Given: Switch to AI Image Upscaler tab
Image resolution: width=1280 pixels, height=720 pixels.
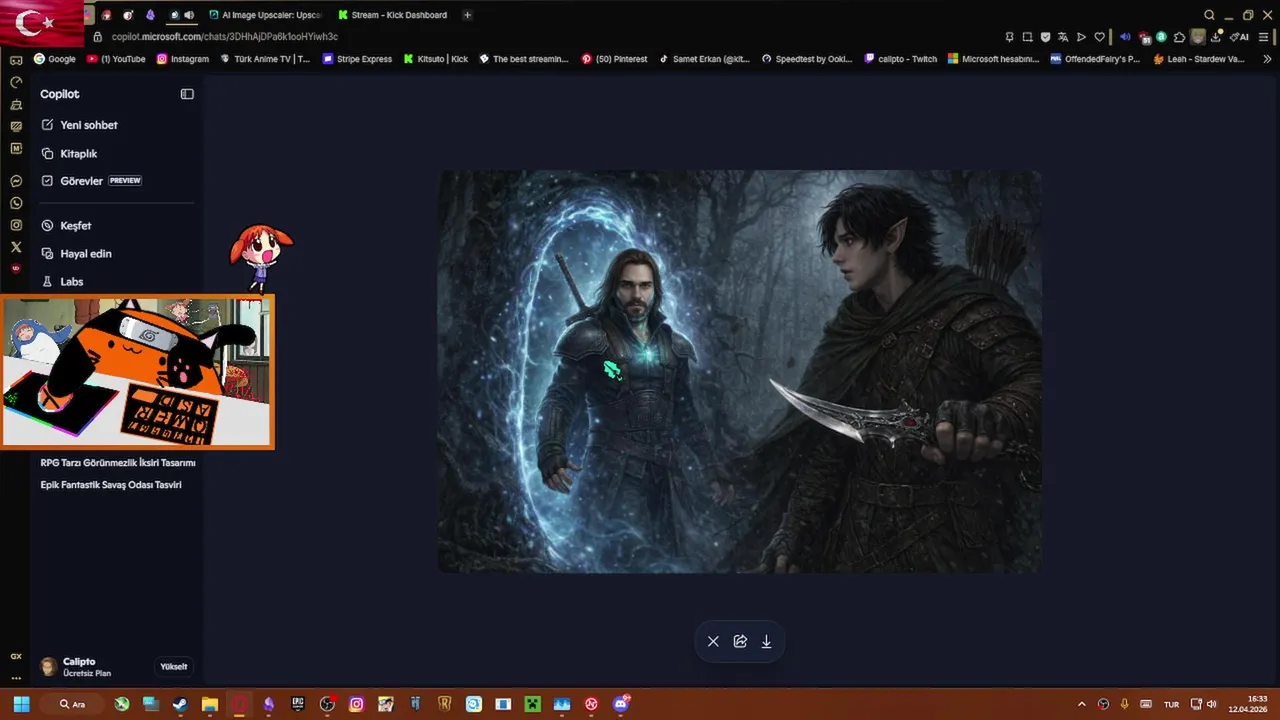Looking at the screenshot, I should point(265,15).
